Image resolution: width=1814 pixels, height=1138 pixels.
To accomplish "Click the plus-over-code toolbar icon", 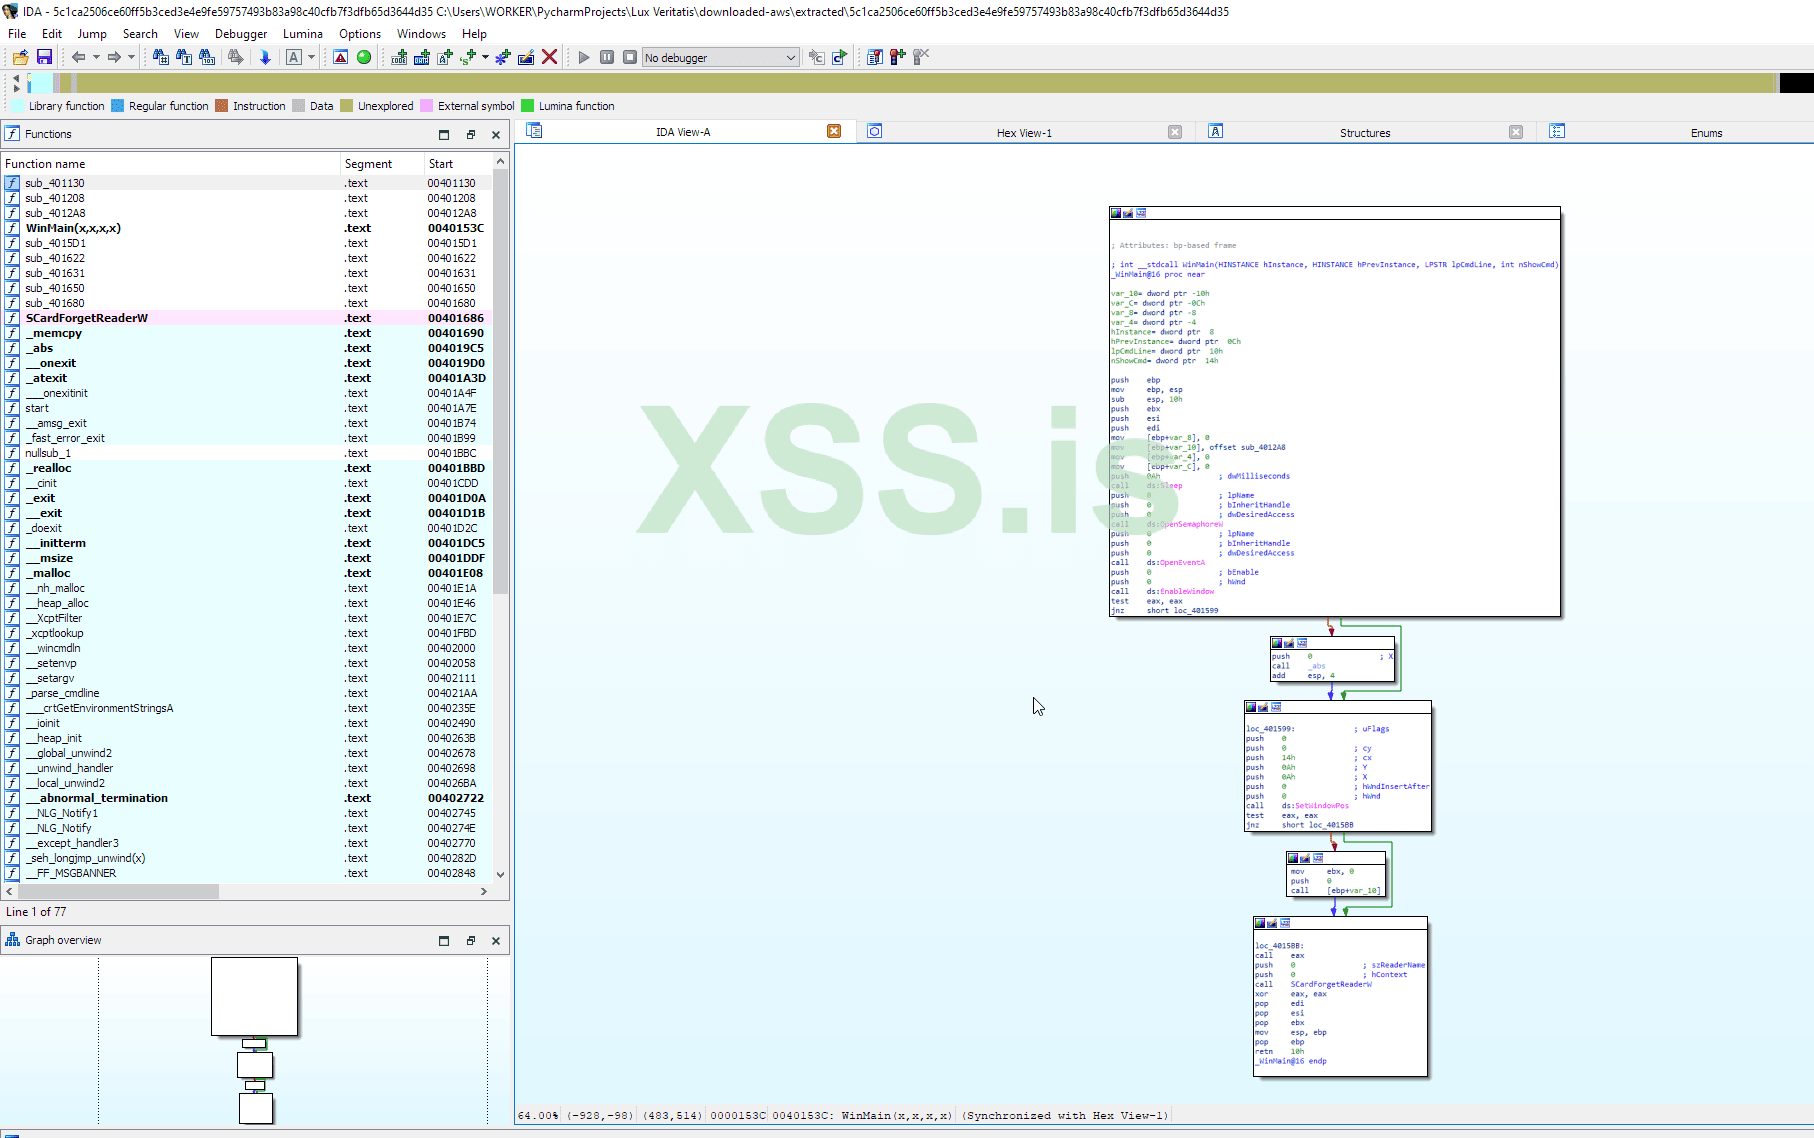I will coord(399,57).
